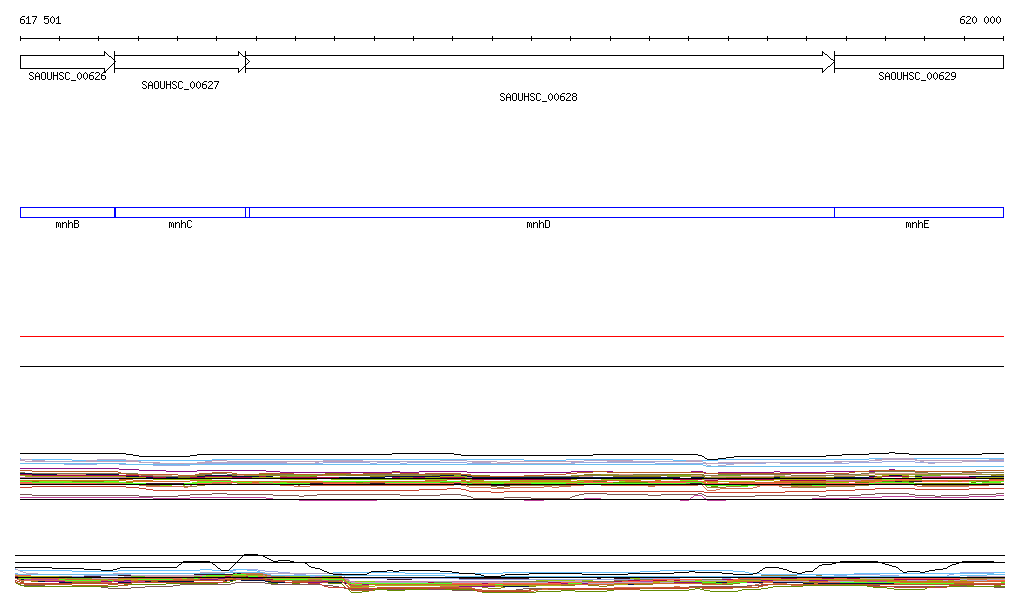Image resolution: width=1024 pixels, height=611 pixels.
Task: Click the mnhD gene name label
Action: tap(538, 226)
